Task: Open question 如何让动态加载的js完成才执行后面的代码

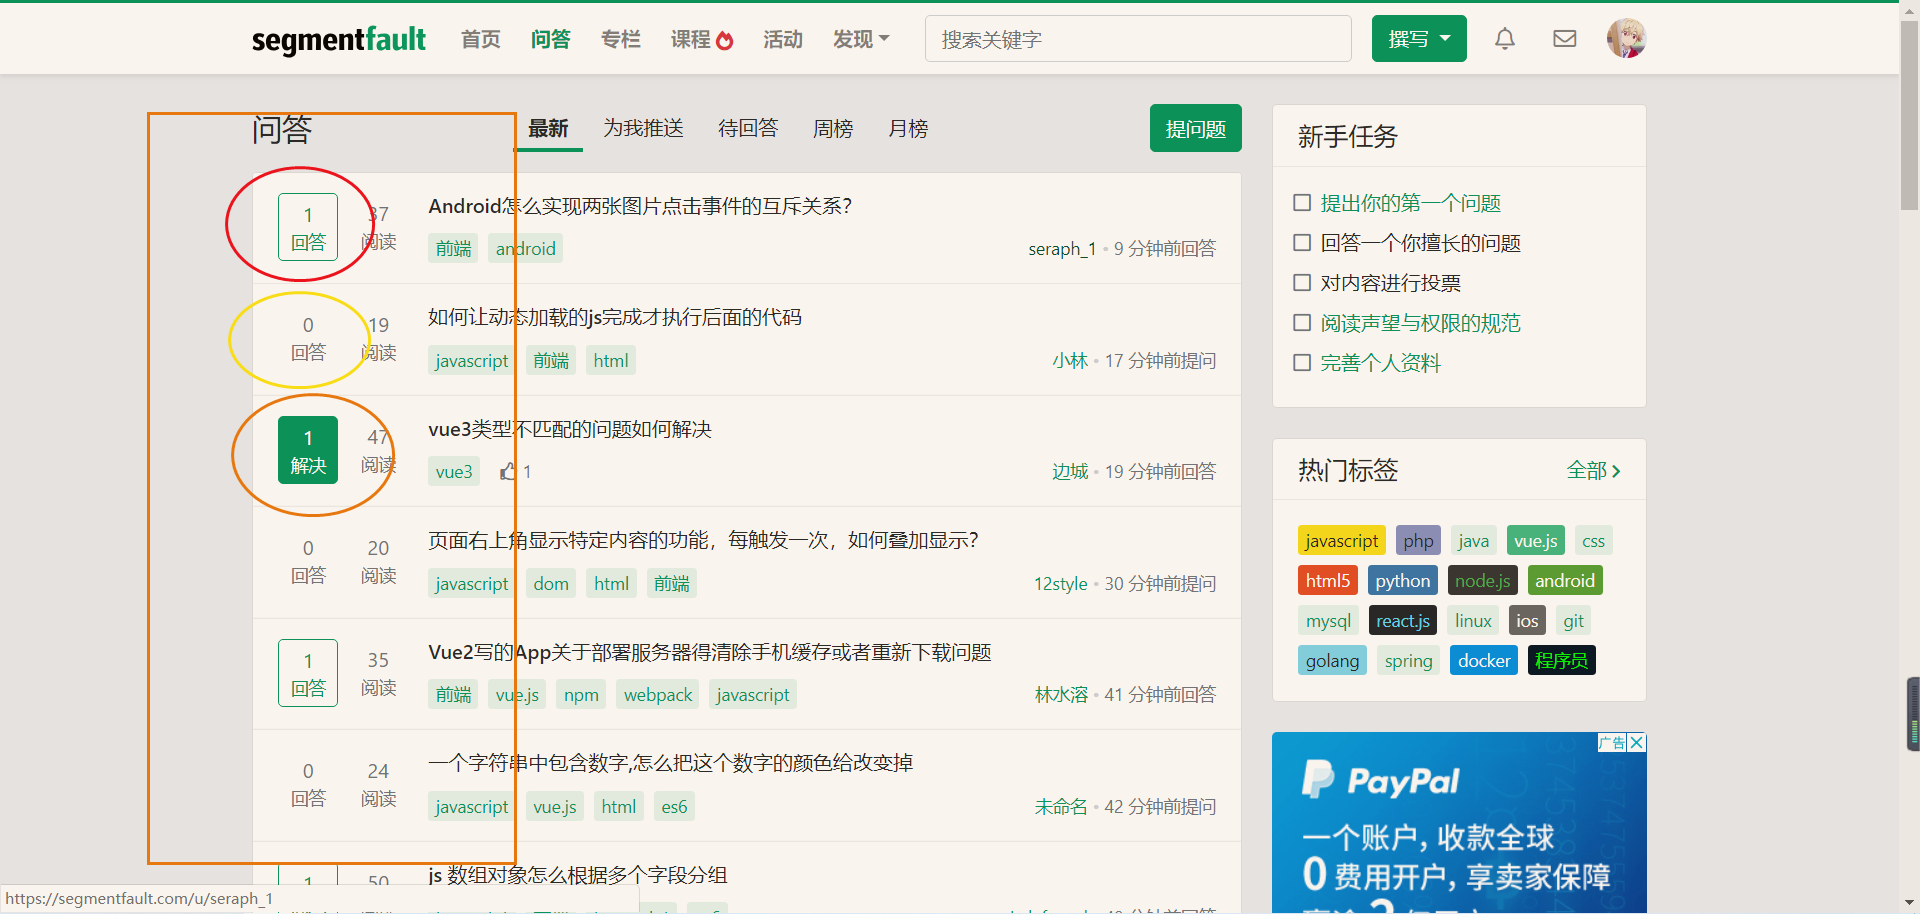Action: point(615,317)
